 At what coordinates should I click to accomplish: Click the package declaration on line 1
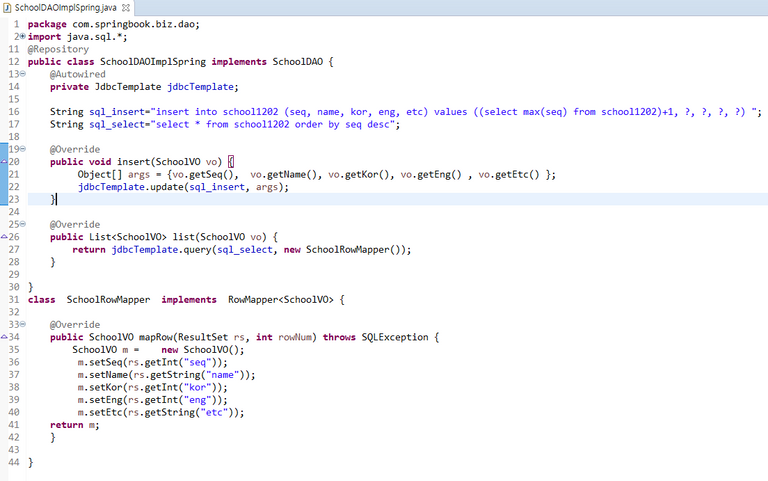[x=114, y=24]
